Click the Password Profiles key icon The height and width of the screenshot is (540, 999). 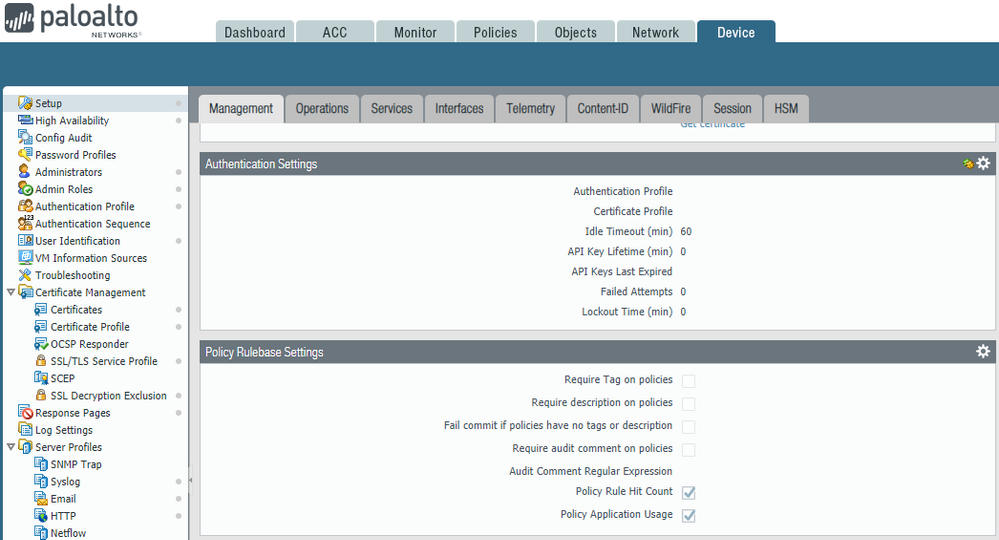click(25, 155)
